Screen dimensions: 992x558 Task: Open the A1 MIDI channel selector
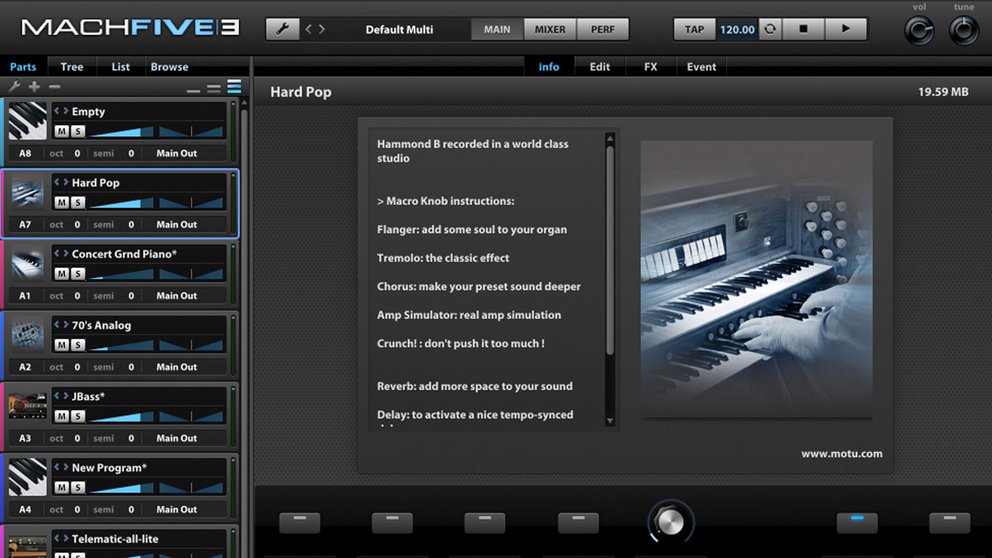click(25, 296)
